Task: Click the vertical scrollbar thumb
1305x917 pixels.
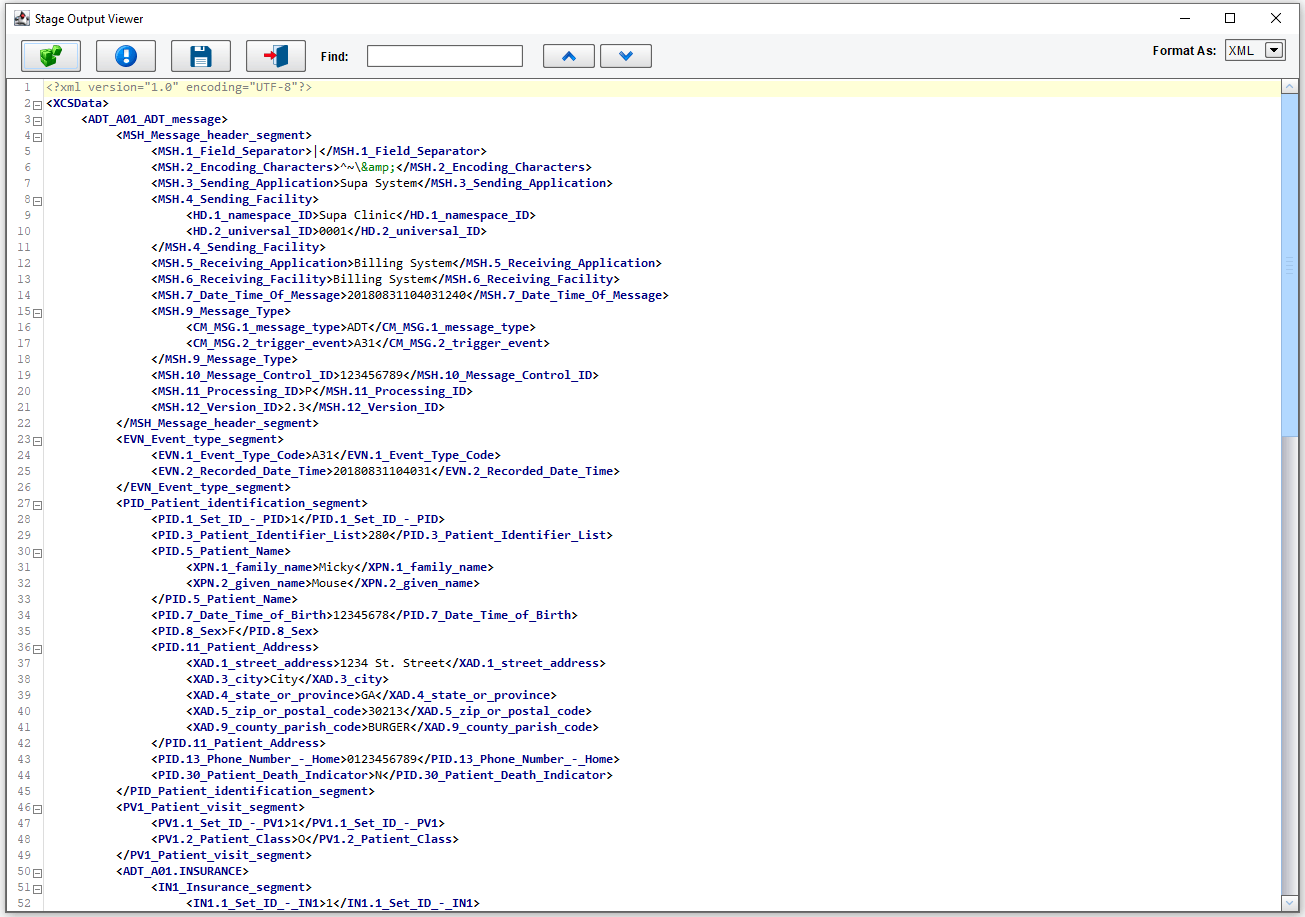Action: (x=1289, y=265)
